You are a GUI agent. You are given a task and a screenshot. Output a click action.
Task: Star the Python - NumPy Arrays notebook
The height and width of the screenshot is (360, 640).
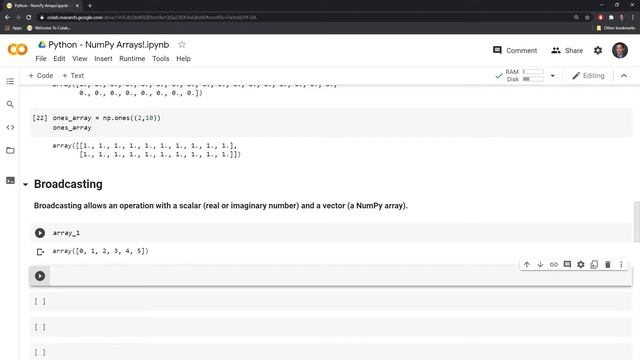[x=182, y=44]
